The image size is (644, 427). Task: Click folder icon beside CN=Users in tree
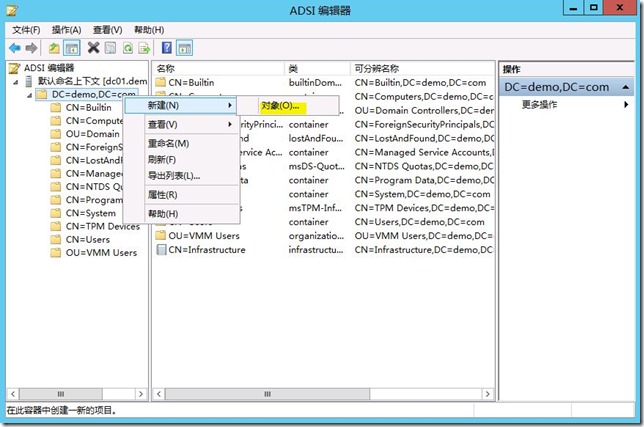pos(55,239)
